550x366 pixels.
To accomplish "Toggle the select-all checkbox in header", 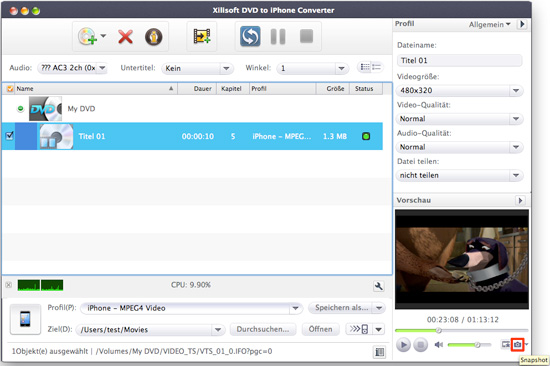I will [10, 89].
